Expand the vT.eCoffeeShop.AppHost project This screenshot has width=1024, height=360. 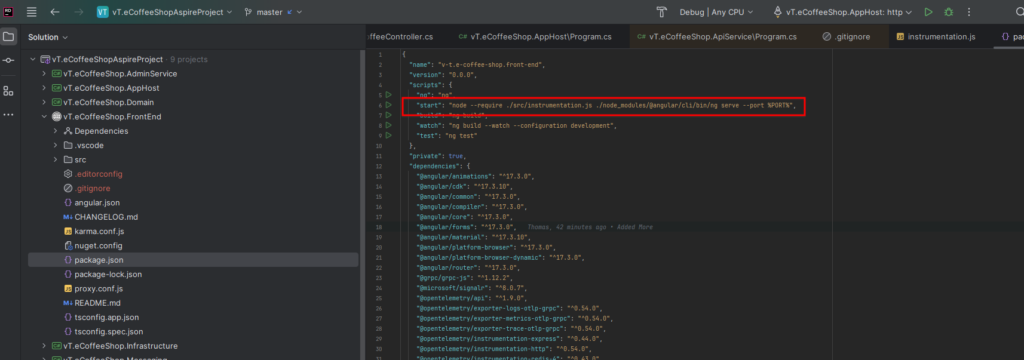(44, 88)
